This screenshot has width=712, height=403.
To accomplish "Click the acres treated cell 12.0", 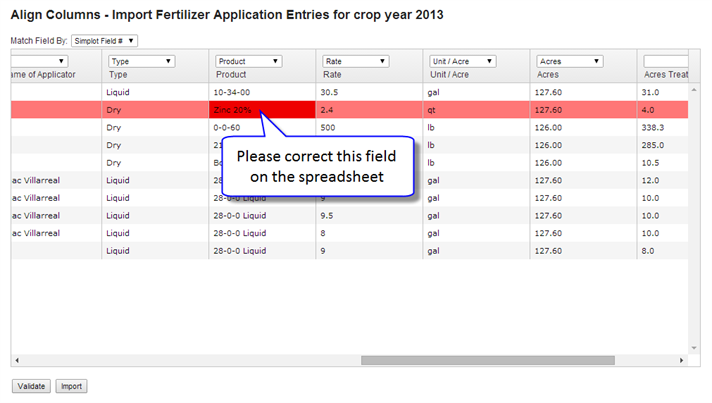I will 663,180.
